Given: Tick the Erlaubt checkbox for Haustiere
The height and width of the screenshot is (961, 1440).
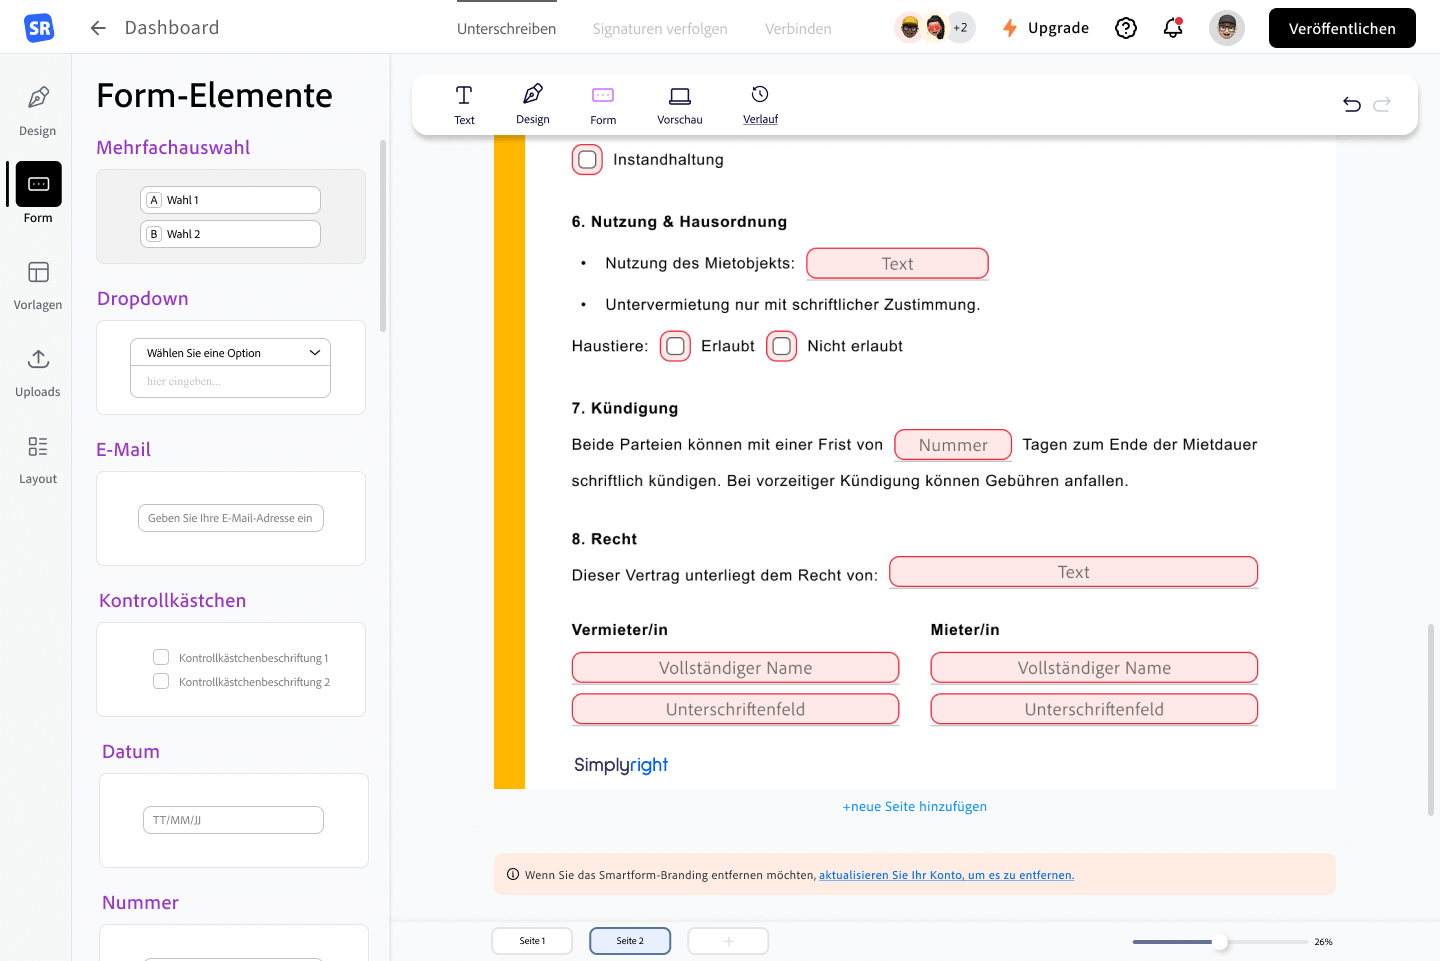Looking at the screenshot, I should [676, 346].
